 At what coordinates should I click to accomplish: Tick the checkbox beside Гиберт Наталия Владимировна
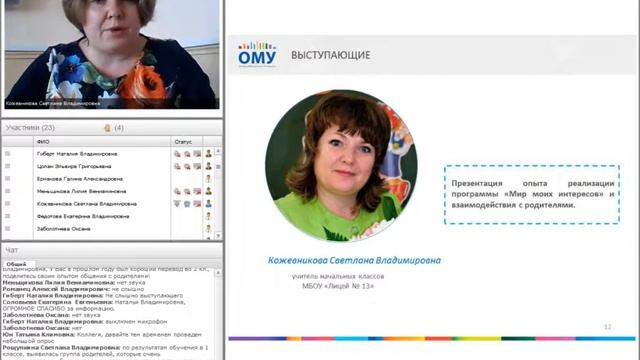coord(7,154)
